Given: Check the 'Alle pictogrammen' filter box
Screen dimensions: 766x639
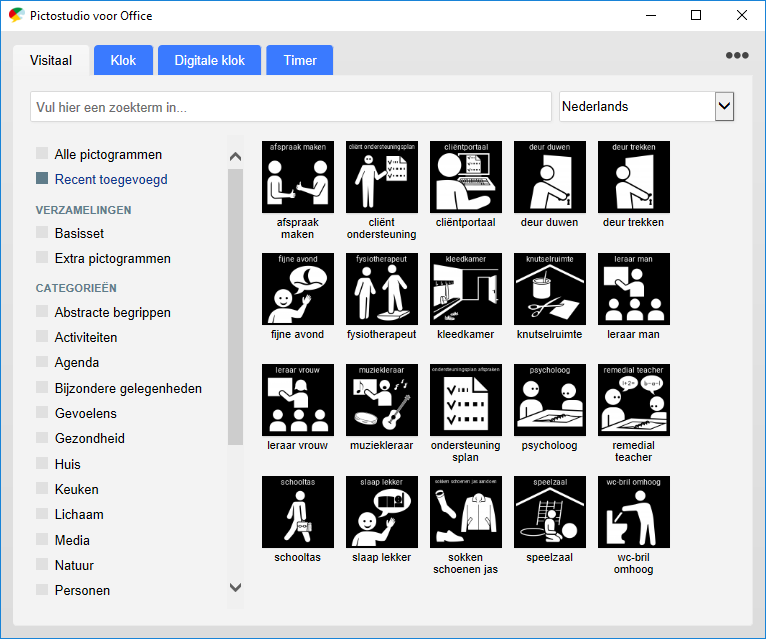Looking at the screenshot, I should point(42,153).
